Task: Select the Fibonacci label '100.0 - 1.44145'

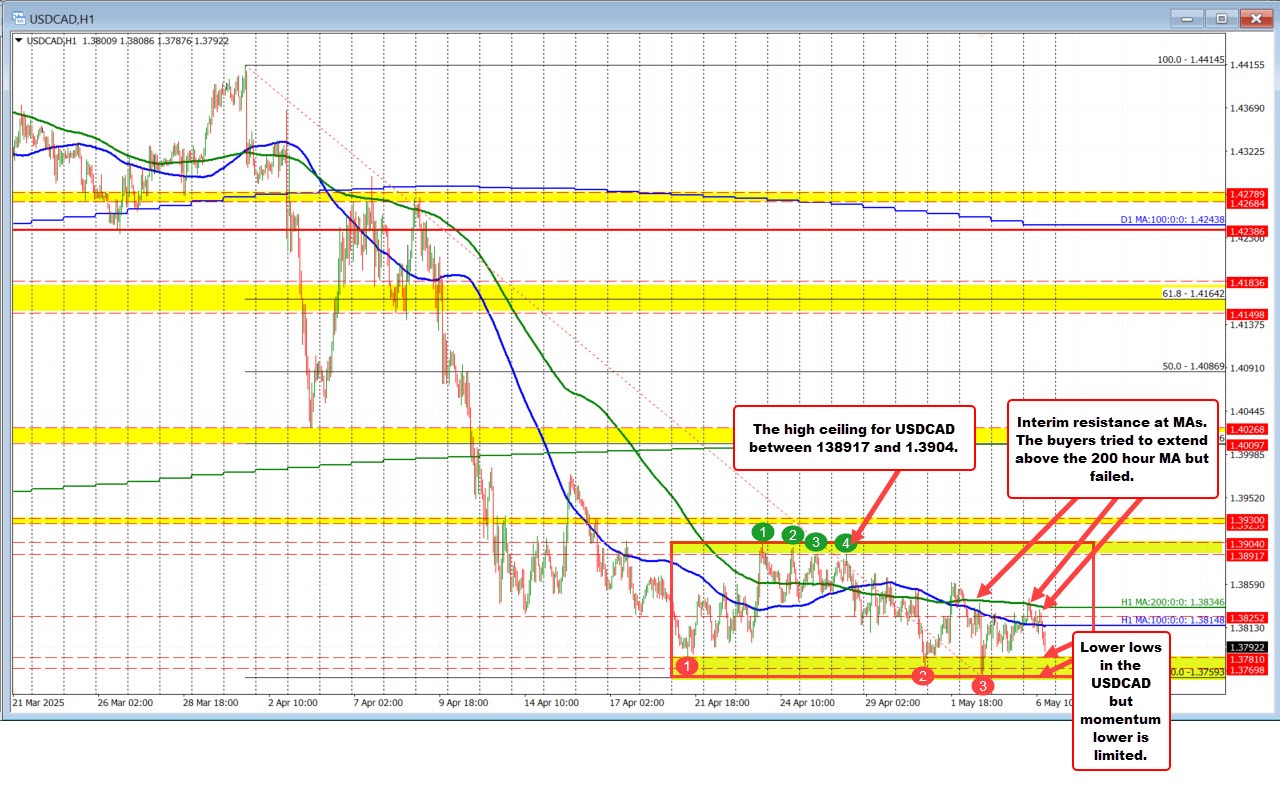Action: point(1191,60)
